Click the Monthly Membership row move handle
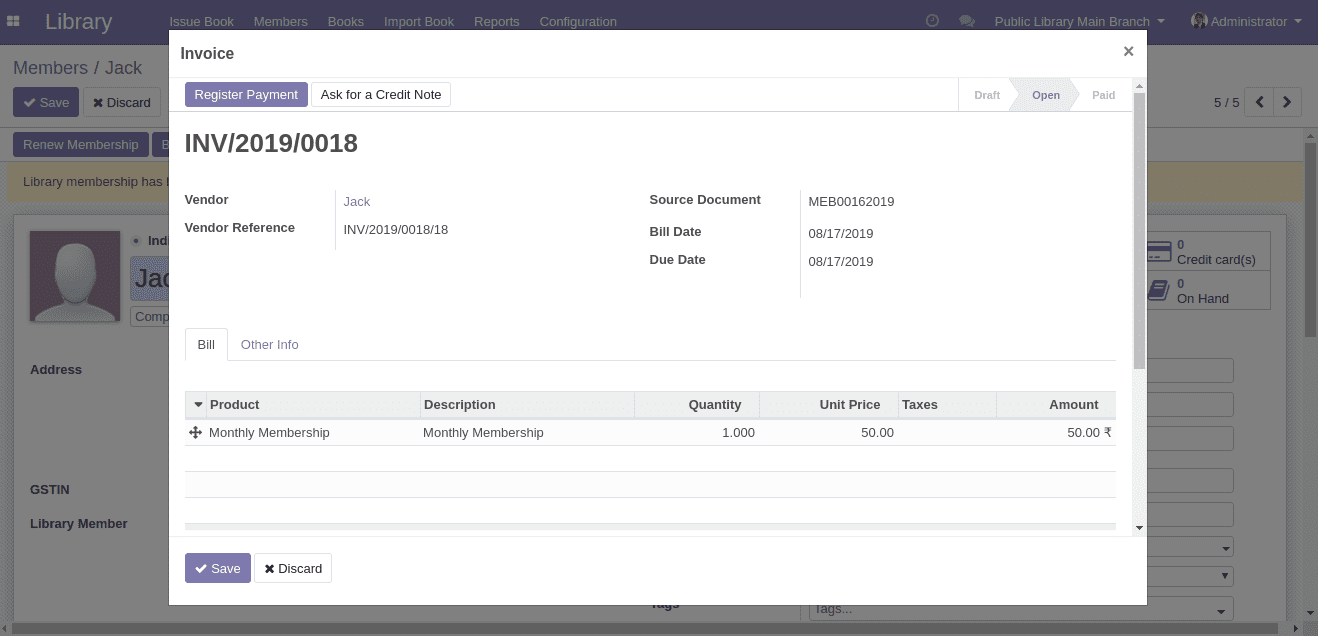Viewport: 1318px width, 636px height. click(x=195, y=433)
